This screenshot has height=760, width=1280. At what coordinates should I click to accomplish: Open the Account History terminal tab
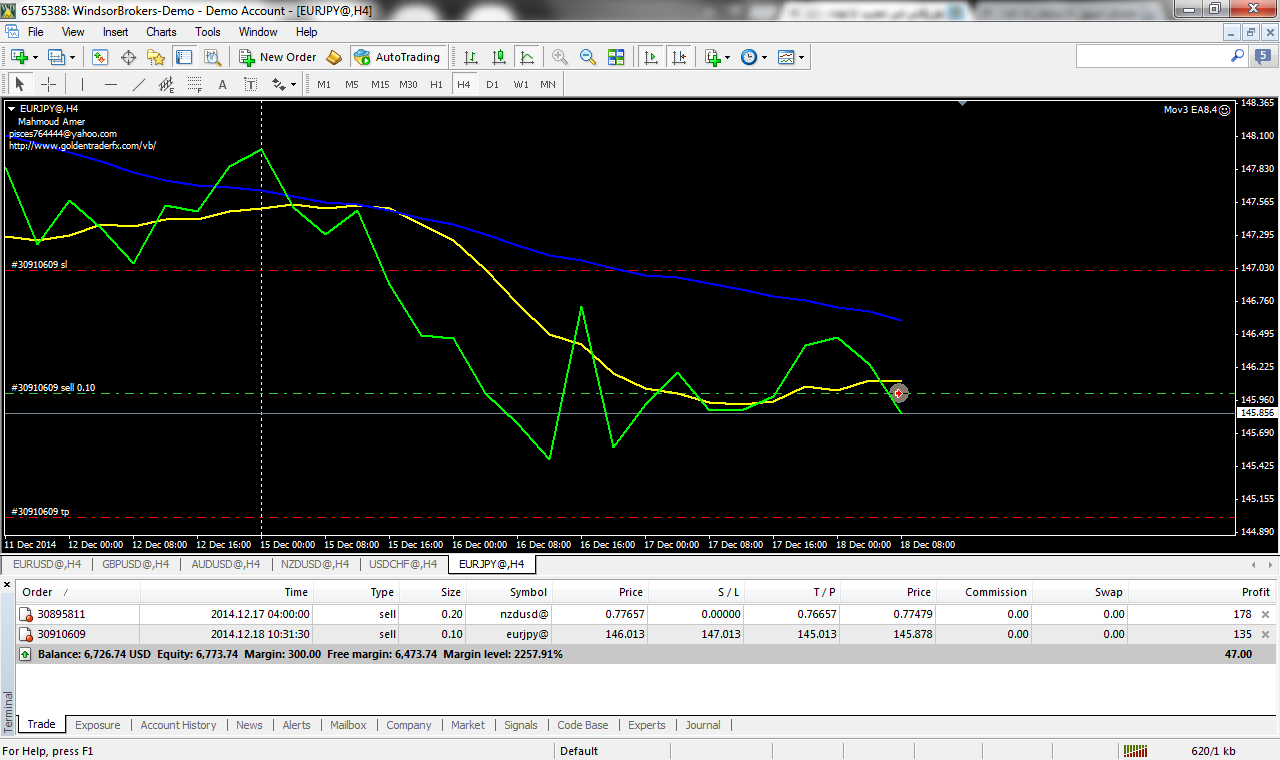[x=178, y=725]
